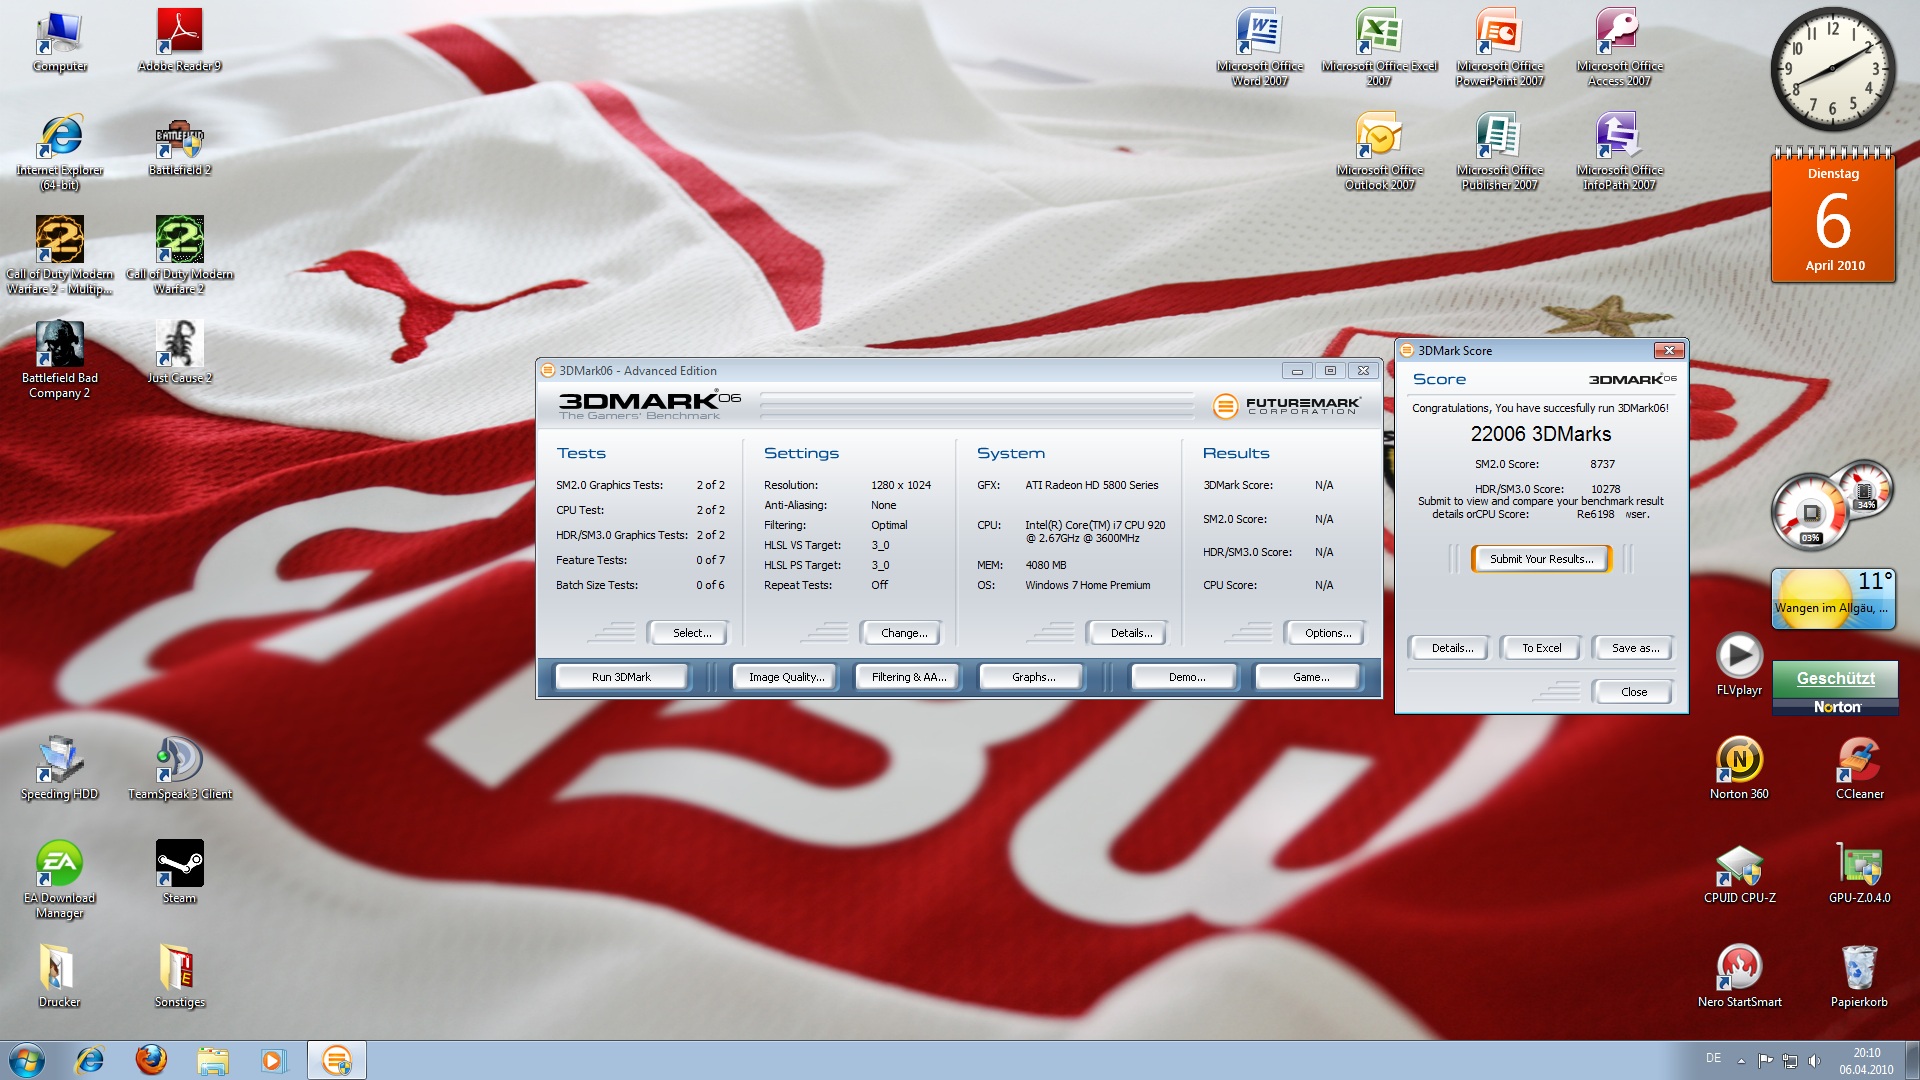Open Firefox from the taskbar
This screenshot has width=1920, height=1080.
click(151, 1060)
